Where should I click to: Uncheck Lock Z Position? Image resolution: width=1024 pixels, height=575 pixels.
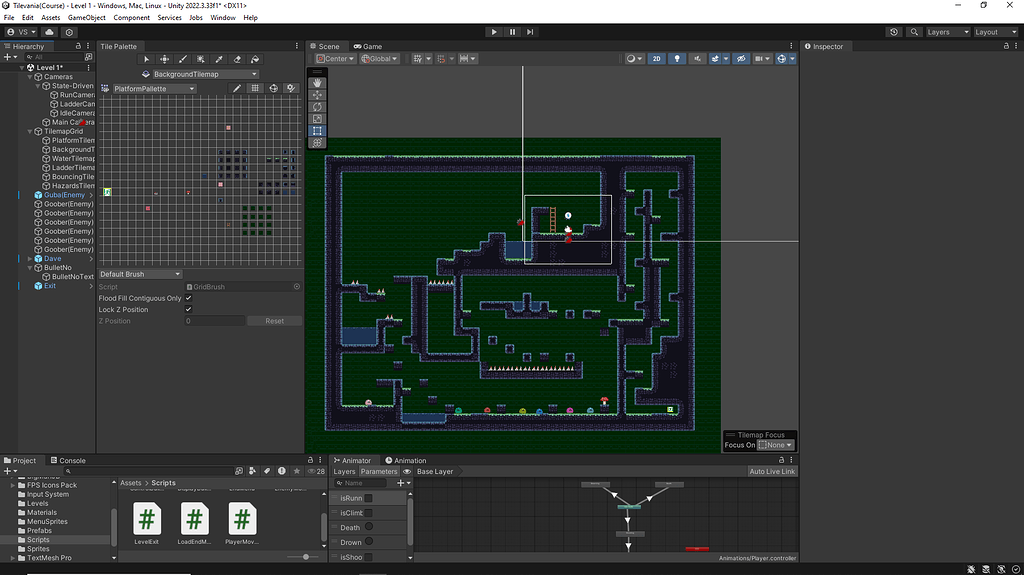(189, 310)
